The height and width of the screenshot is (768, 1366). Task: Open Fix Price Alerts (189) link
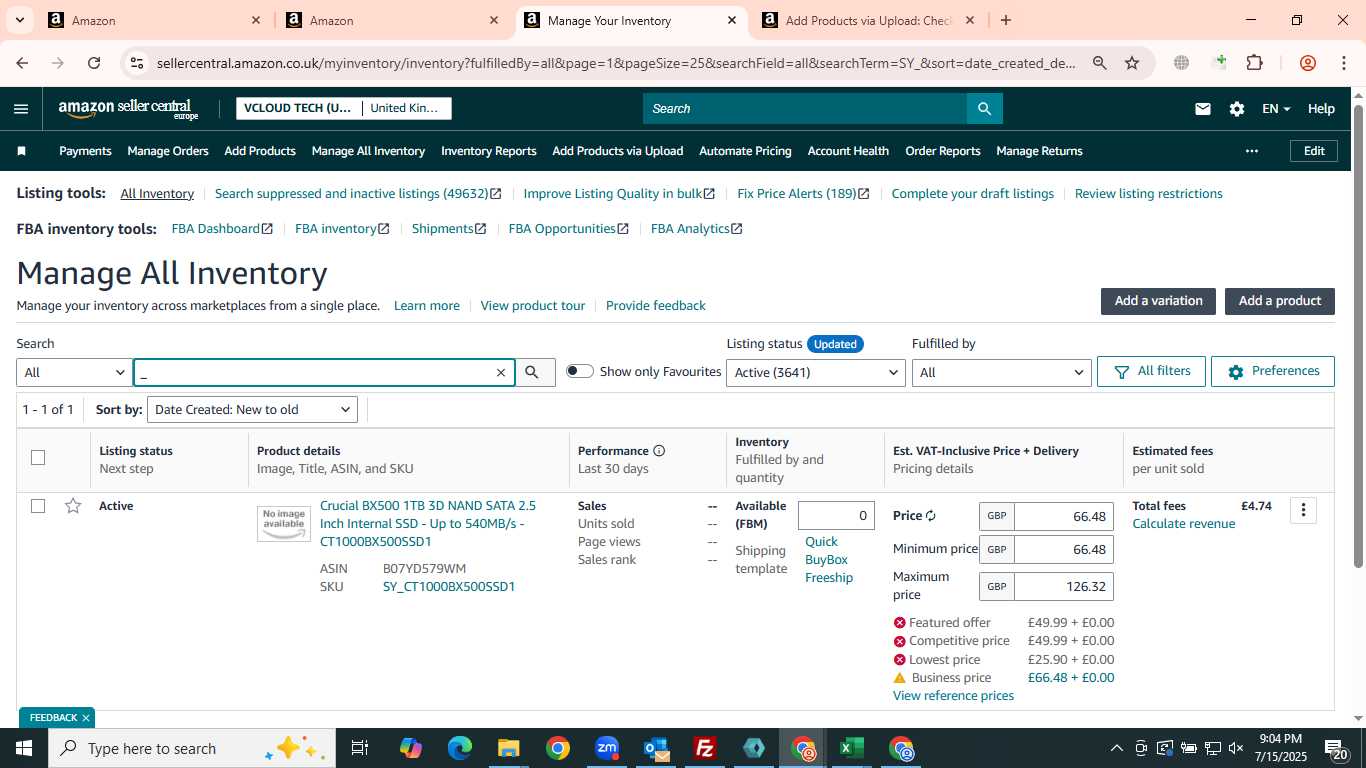(x=803, y=194)
